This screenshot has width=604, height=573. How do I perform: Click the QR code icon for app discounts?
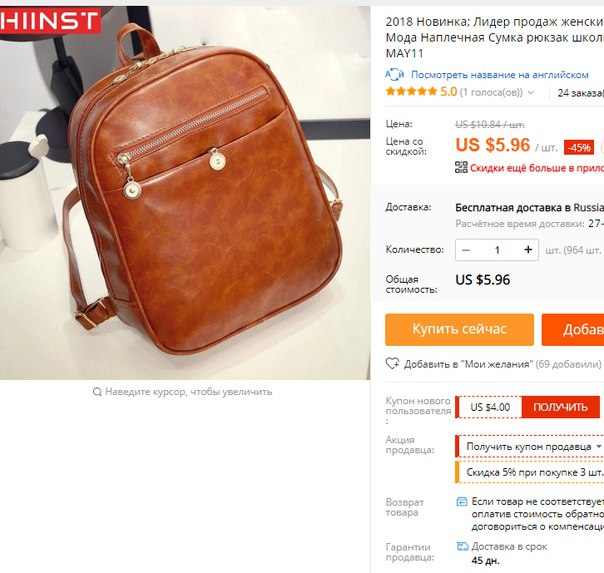tap(461, 168)
